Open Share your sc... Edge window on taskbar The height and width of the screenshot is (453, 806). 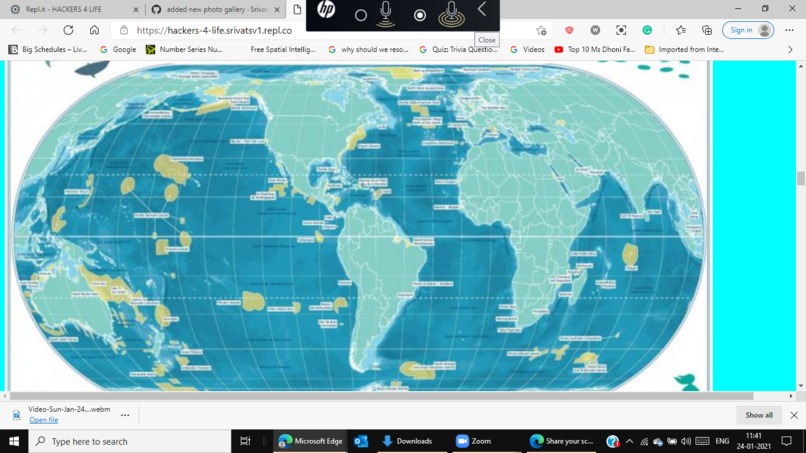click(561, 441)
